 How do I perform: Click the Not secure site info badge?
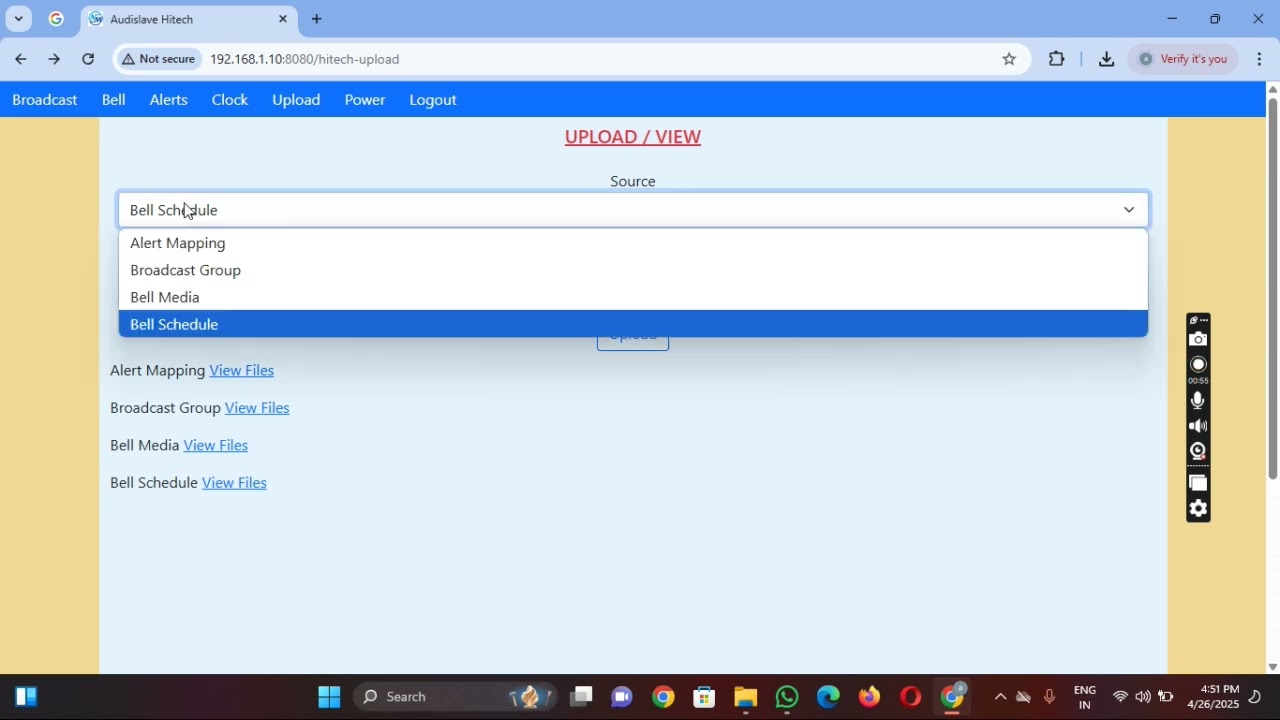tap(158, 59)
